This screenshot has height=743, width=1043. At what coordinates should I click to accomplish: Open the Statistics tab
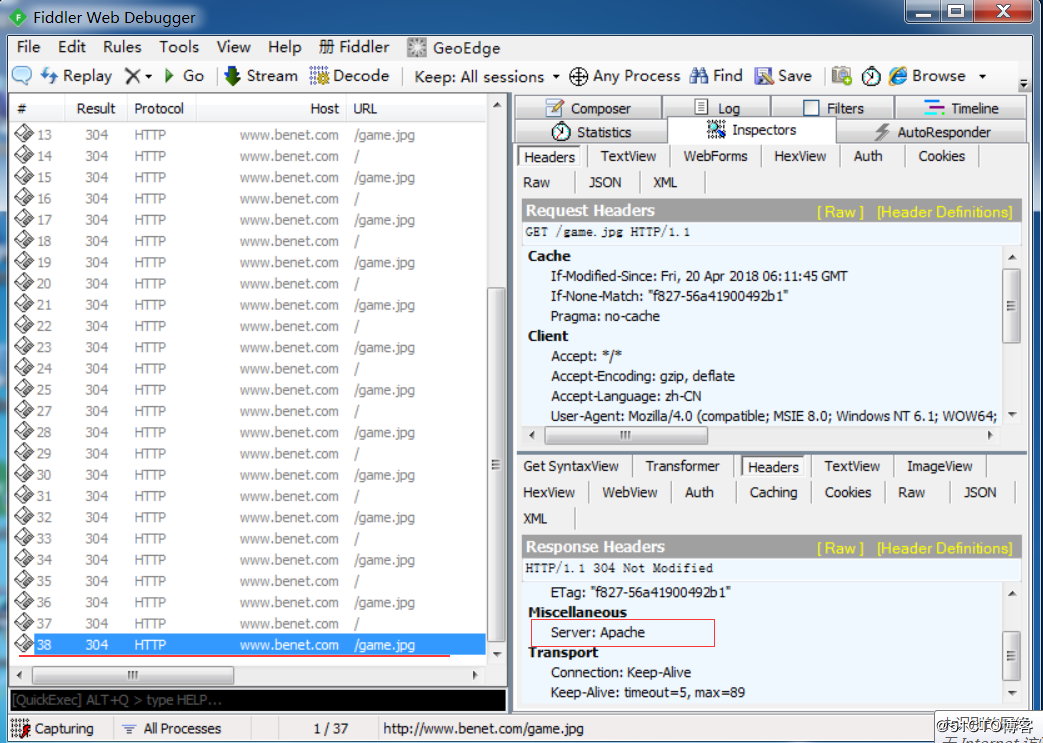point(591,132)
